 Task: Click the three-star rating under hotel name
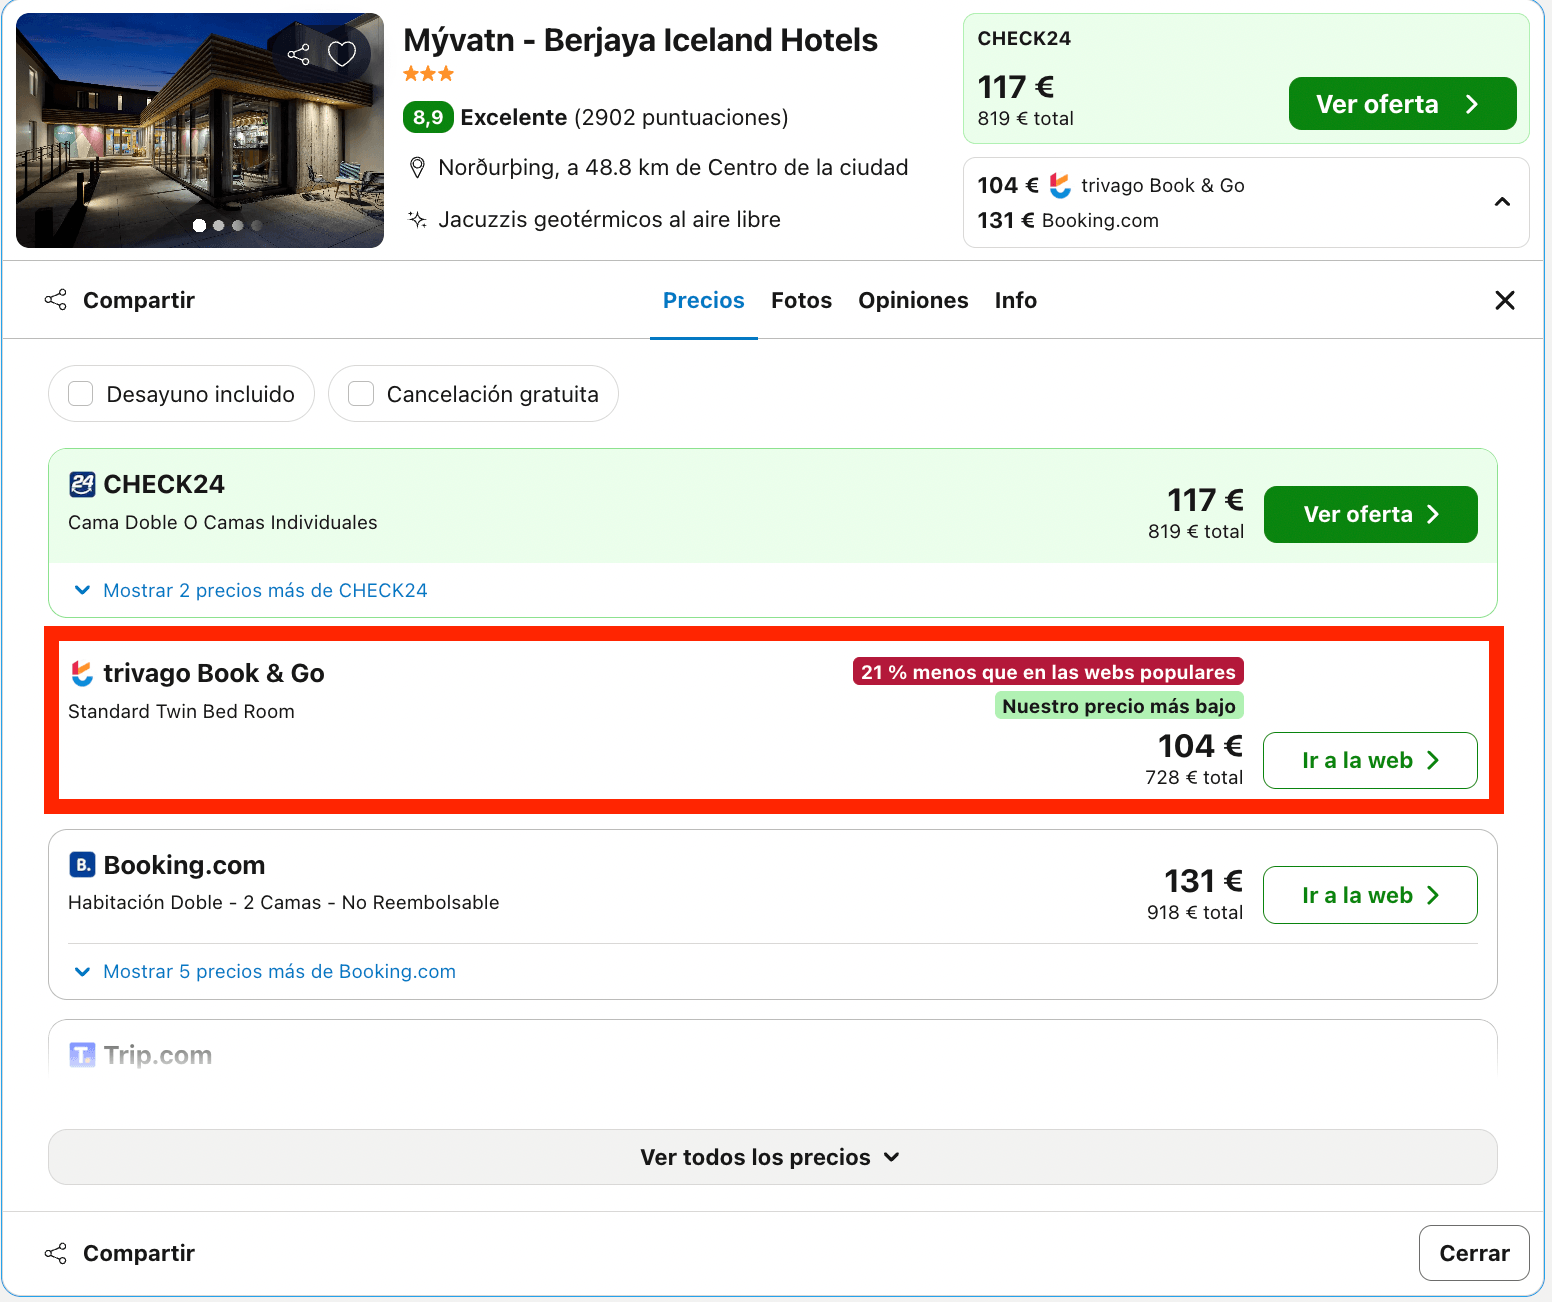428,73
